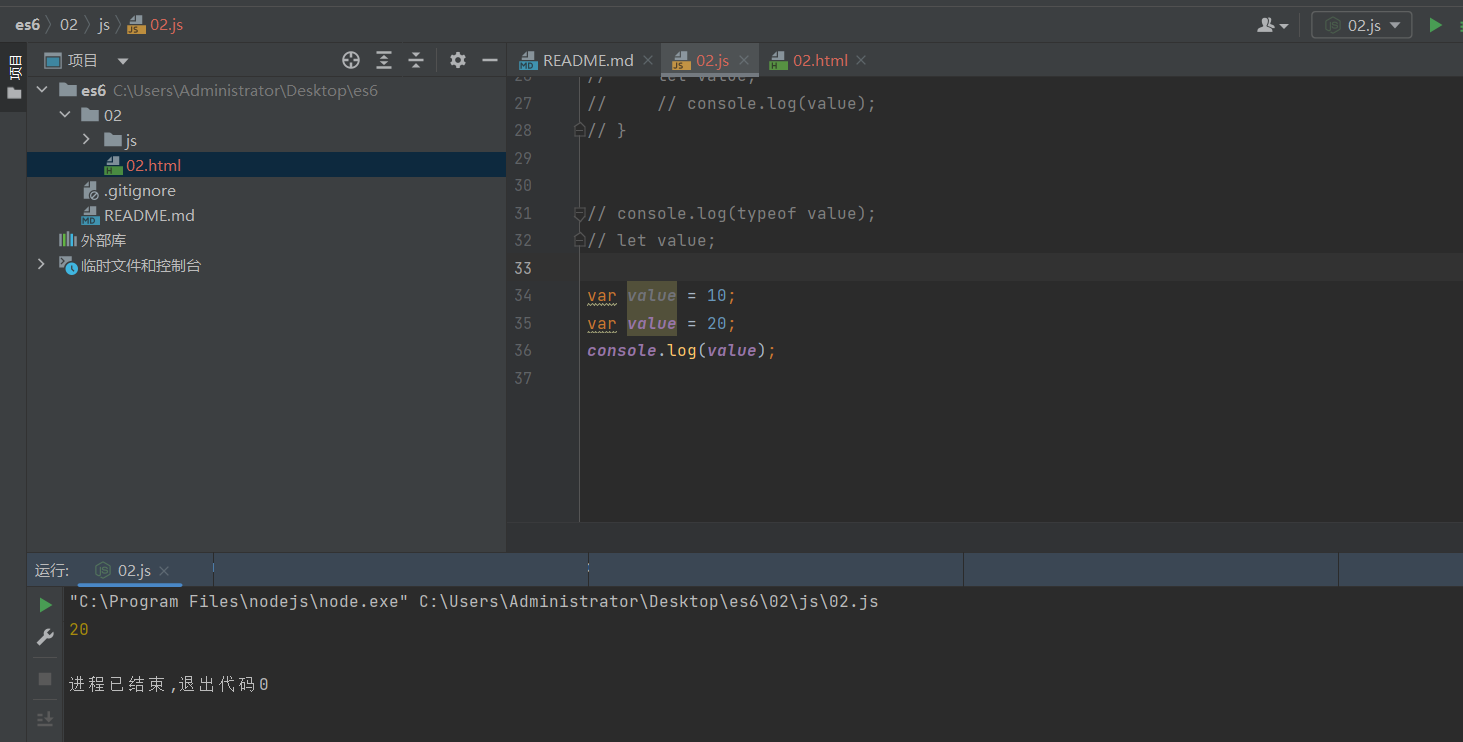
Task: Close the 02.js run panel tab
Action: (164, 571)
